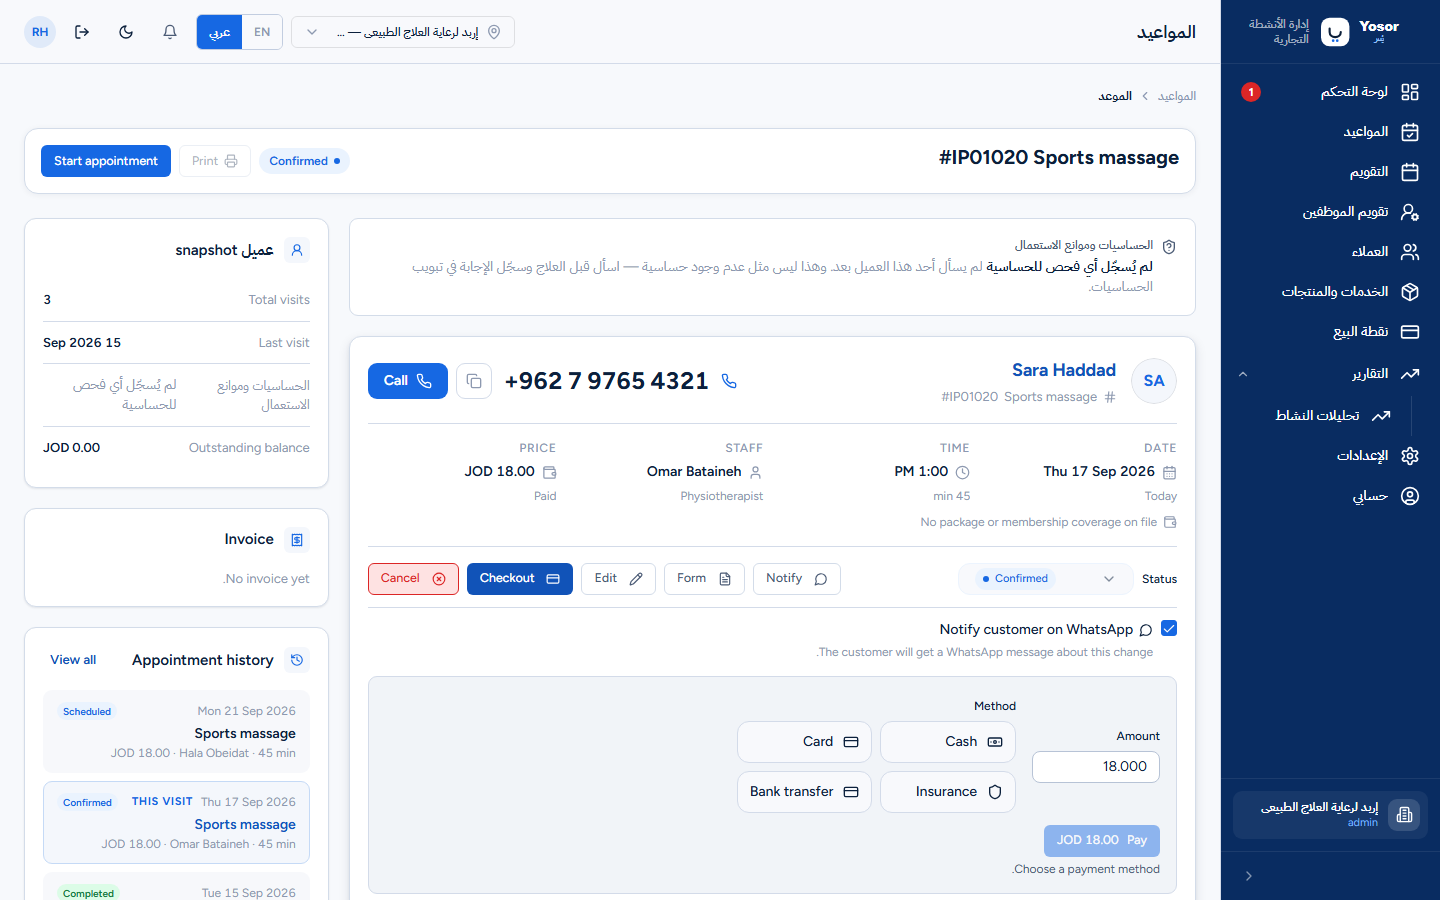Uncheck Notify customer on WhatsApp
1440x900 pixels.
coord(1169,628)
